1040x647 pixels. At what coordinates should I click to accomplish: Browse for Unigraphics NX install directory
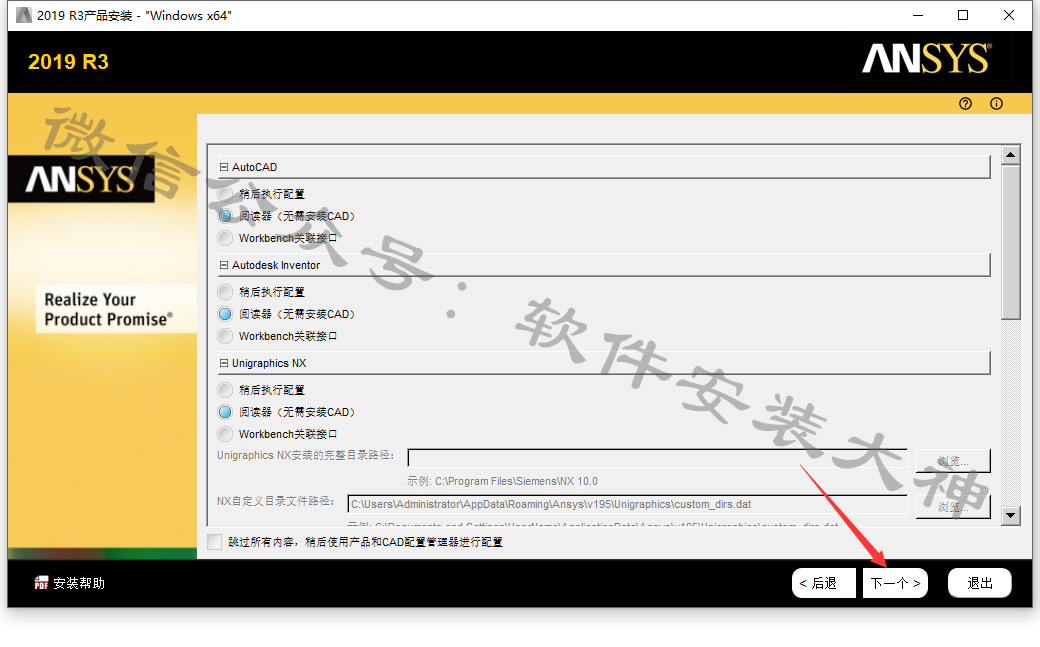coord(953,461)
